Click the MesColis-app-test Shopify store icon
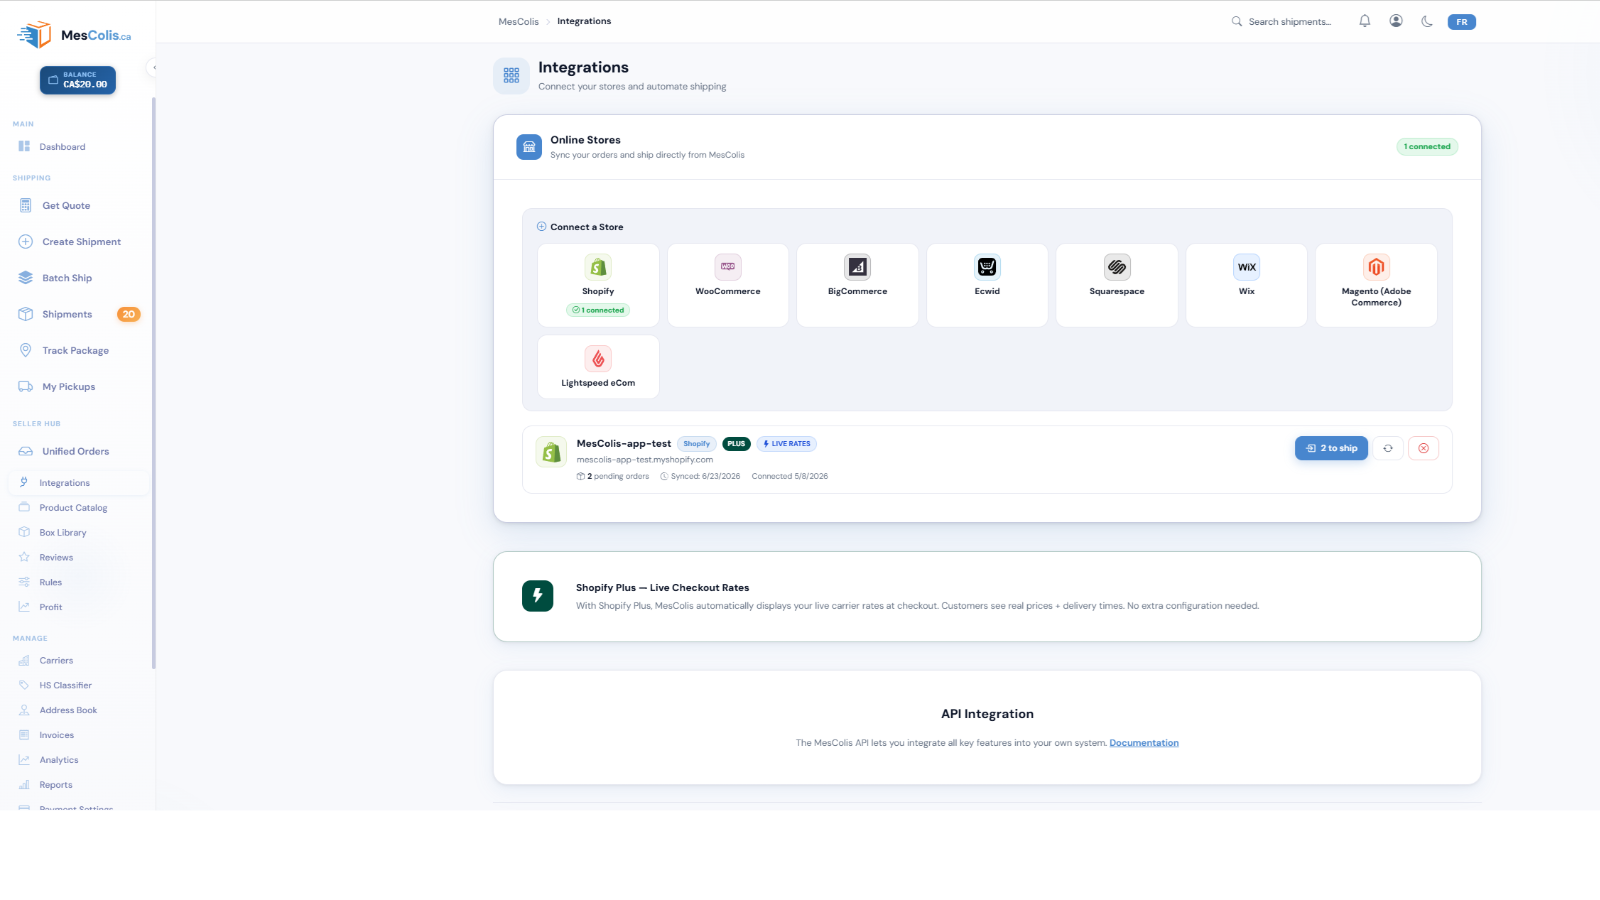This screenshot has height=900, width=1600. [551, 452]
